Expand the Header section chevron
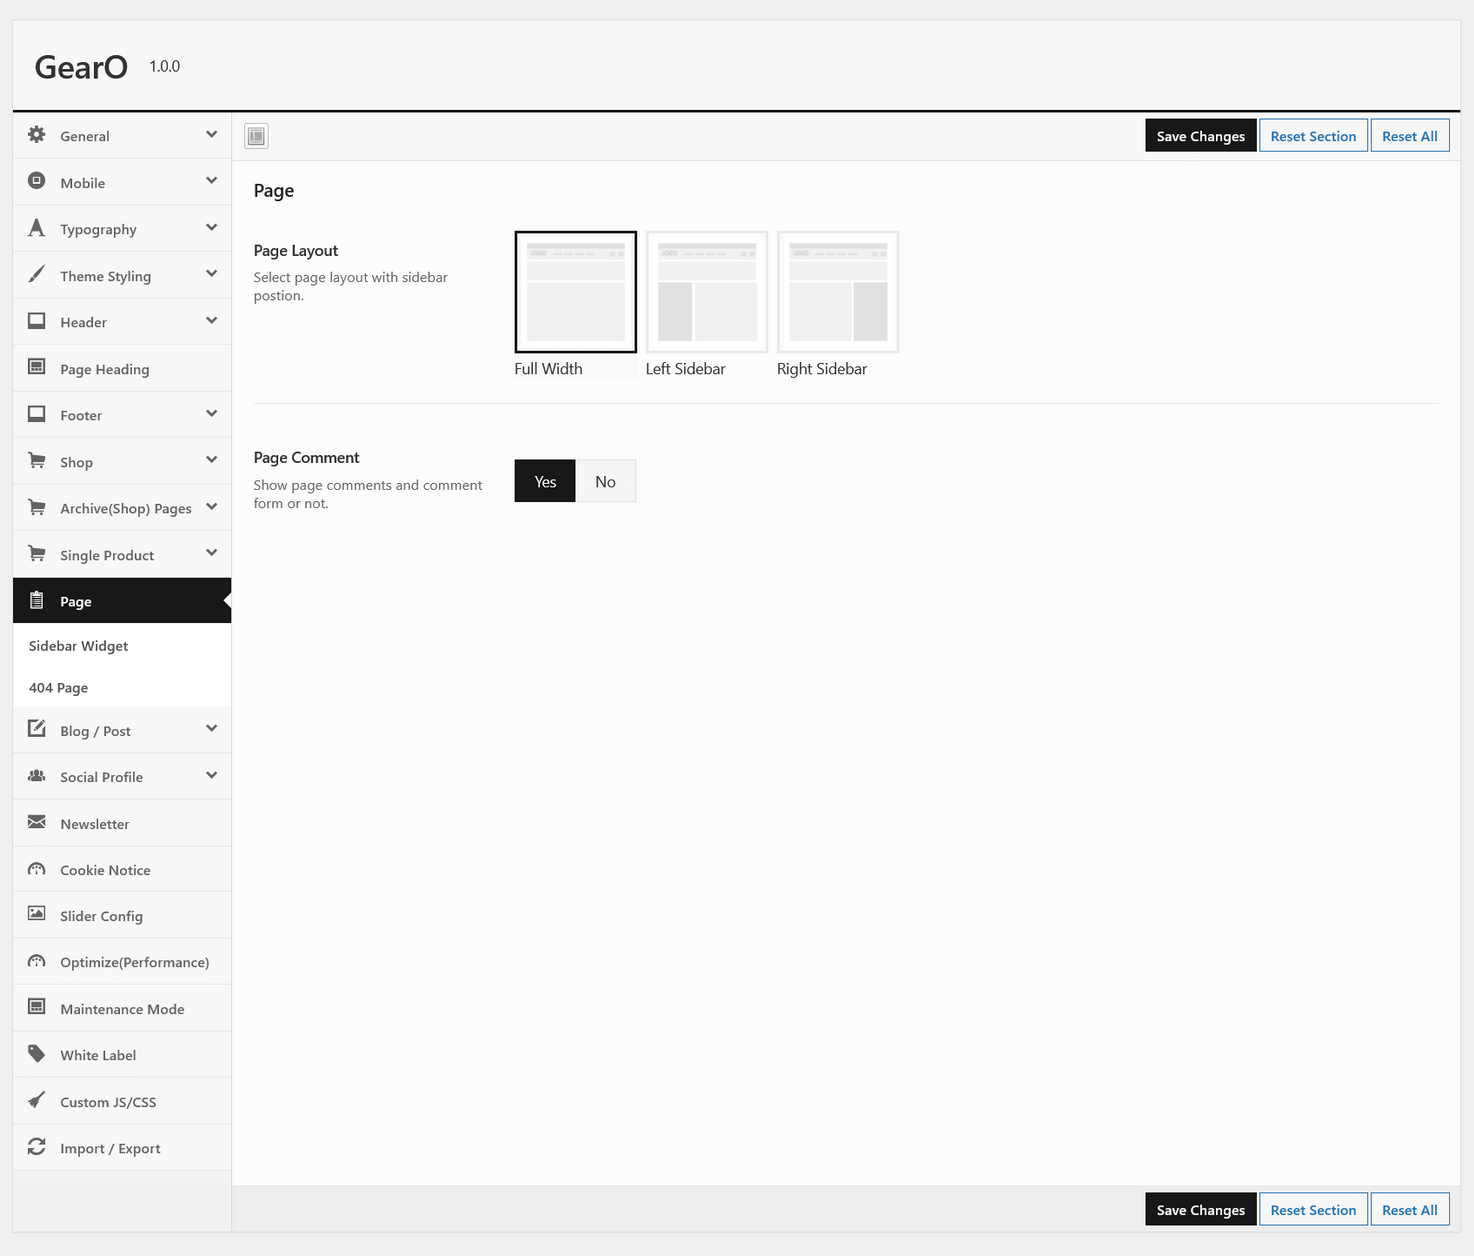1474x1257 pixels. click(x=211, y=321)
